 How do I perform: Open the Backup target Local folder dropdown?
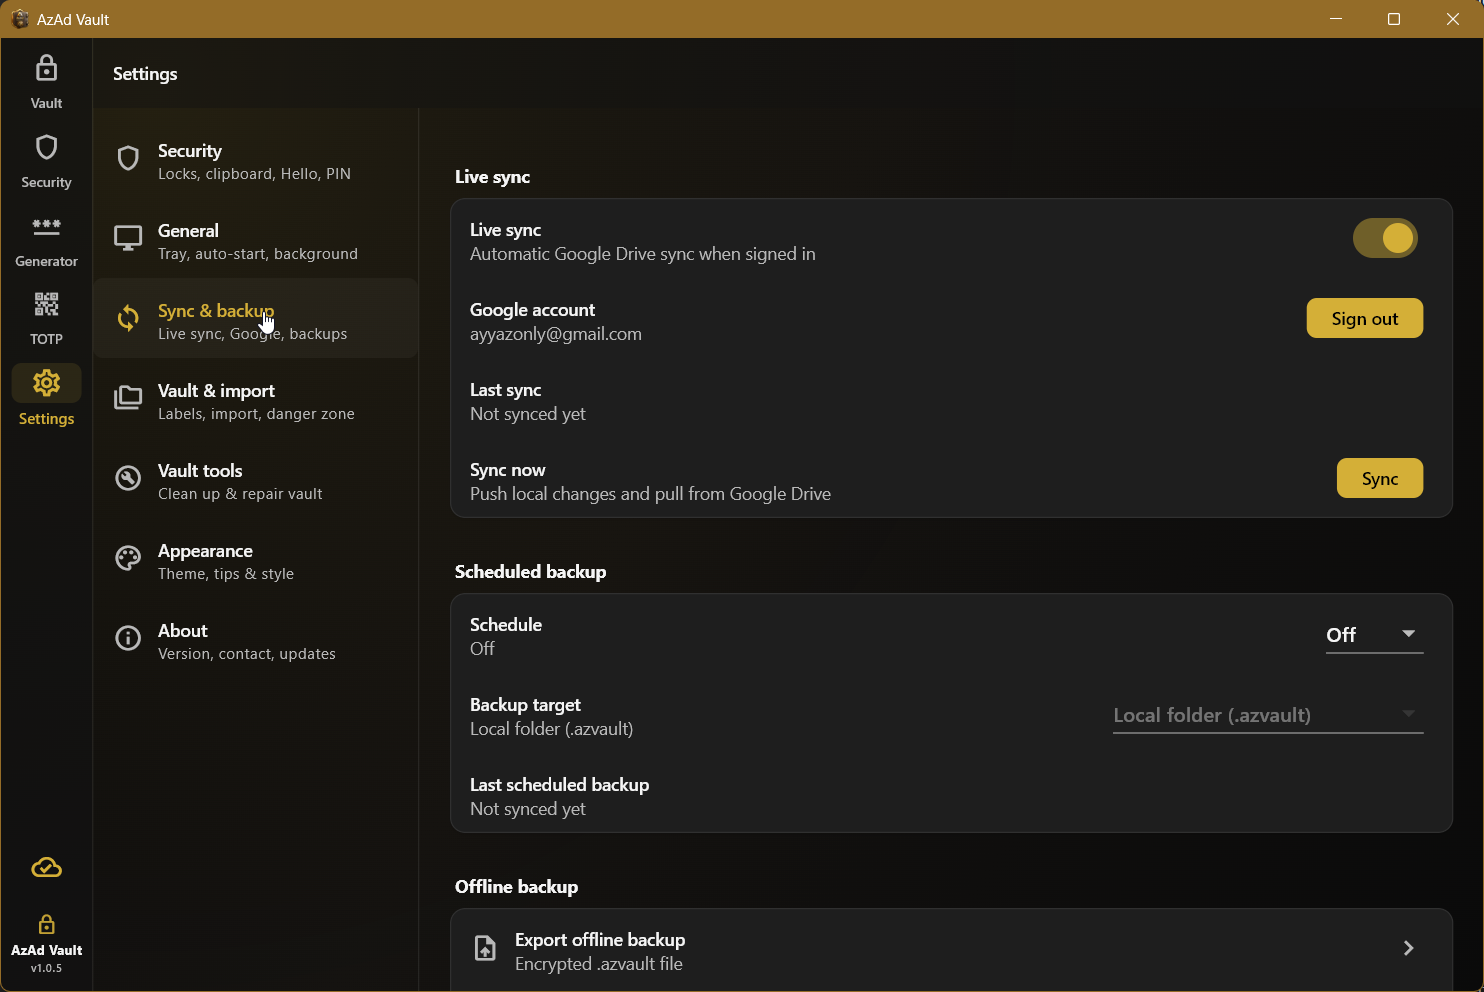coord(1268,715)
